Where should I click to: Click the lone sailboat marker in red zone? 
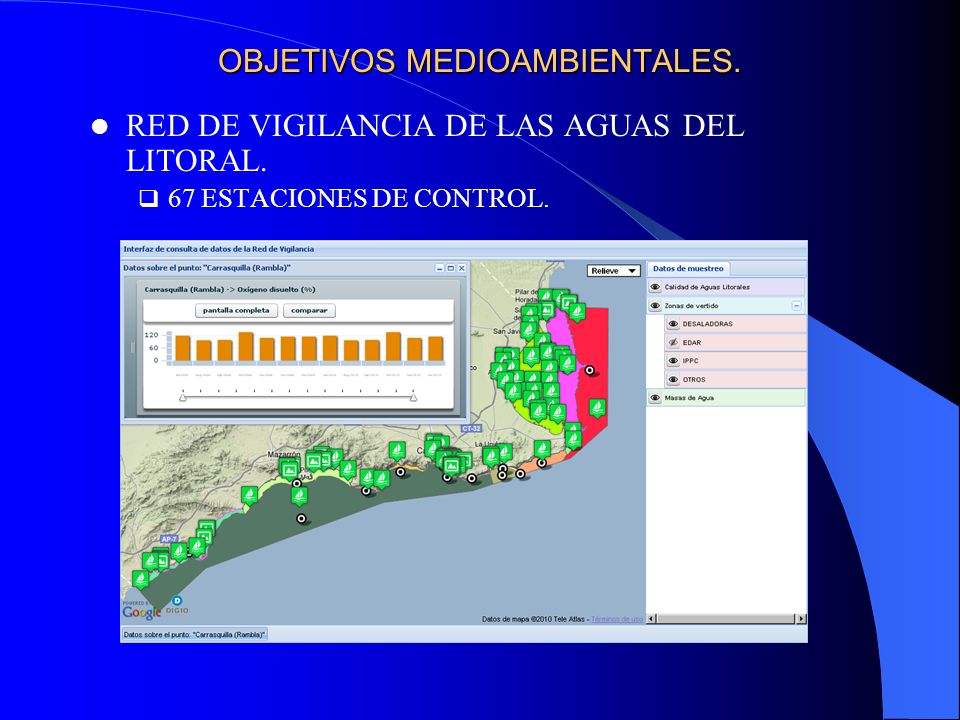(x=598, y=407)
